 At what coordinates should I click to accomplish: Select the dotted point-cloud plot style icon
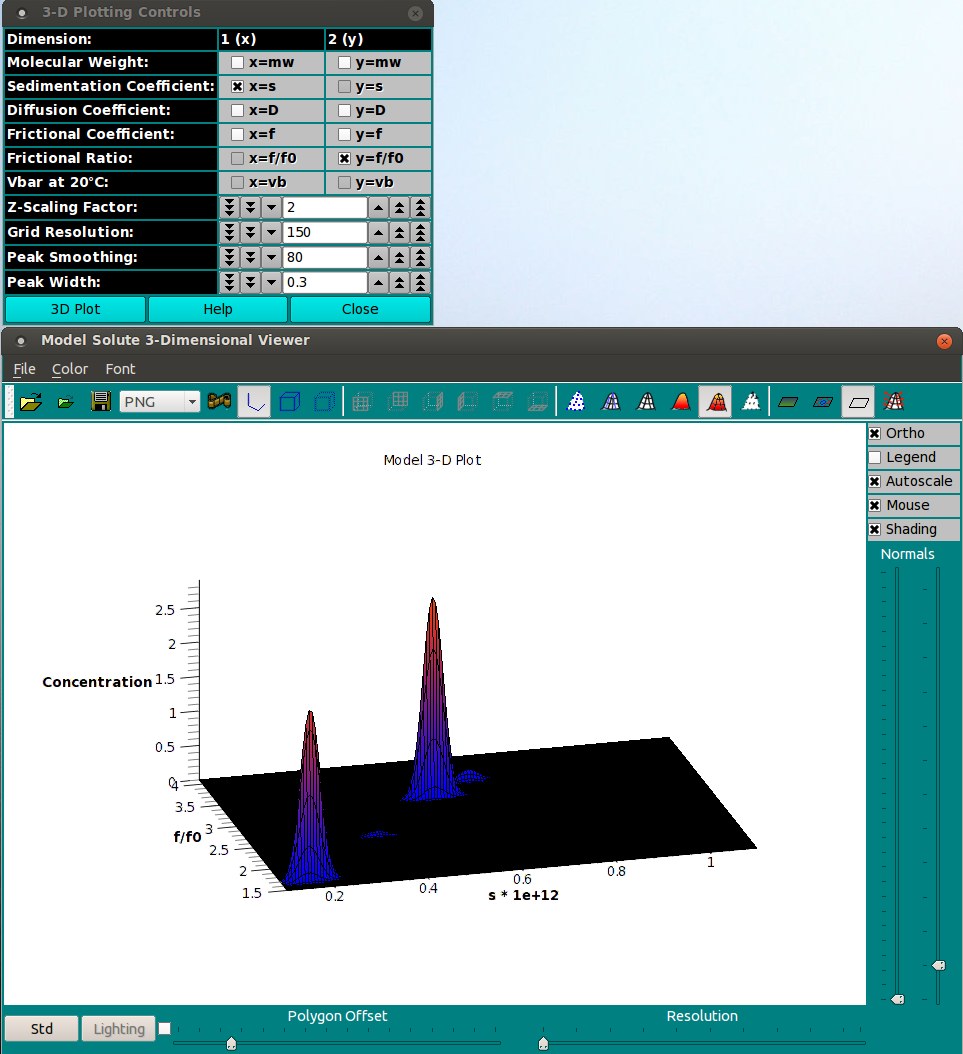(x=576, y=402)
